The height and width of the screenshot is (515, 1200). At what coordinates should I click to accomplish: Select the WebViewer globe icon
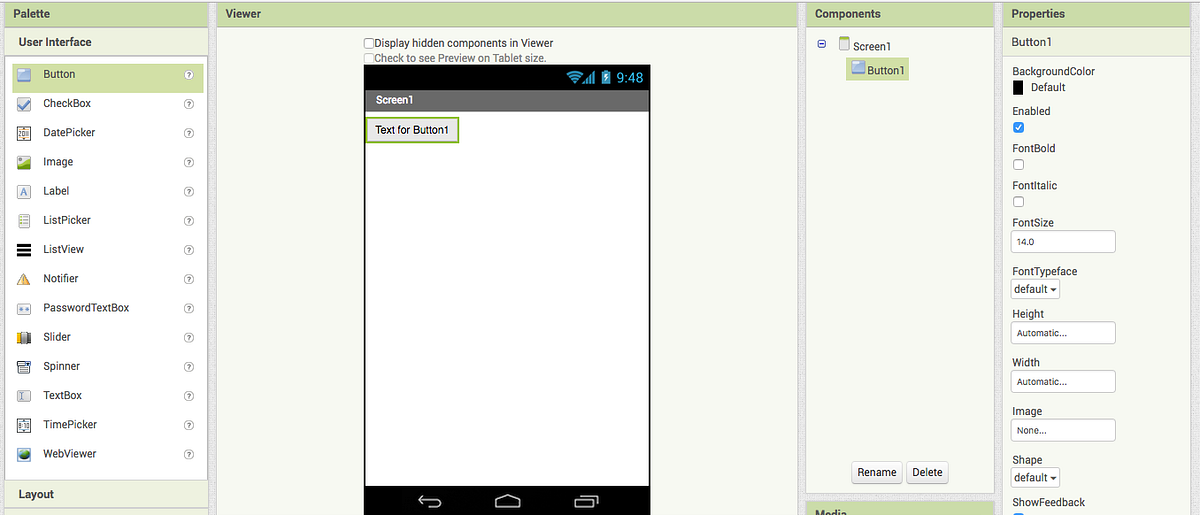point(24,454)
